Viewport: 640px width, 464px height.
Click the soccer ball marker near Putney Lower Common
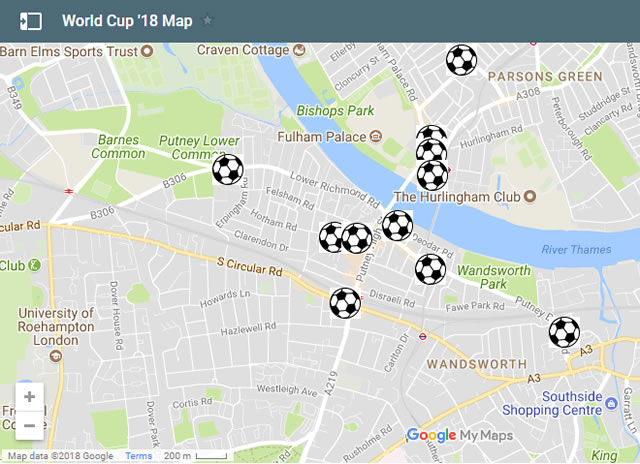tap(228, 169)
